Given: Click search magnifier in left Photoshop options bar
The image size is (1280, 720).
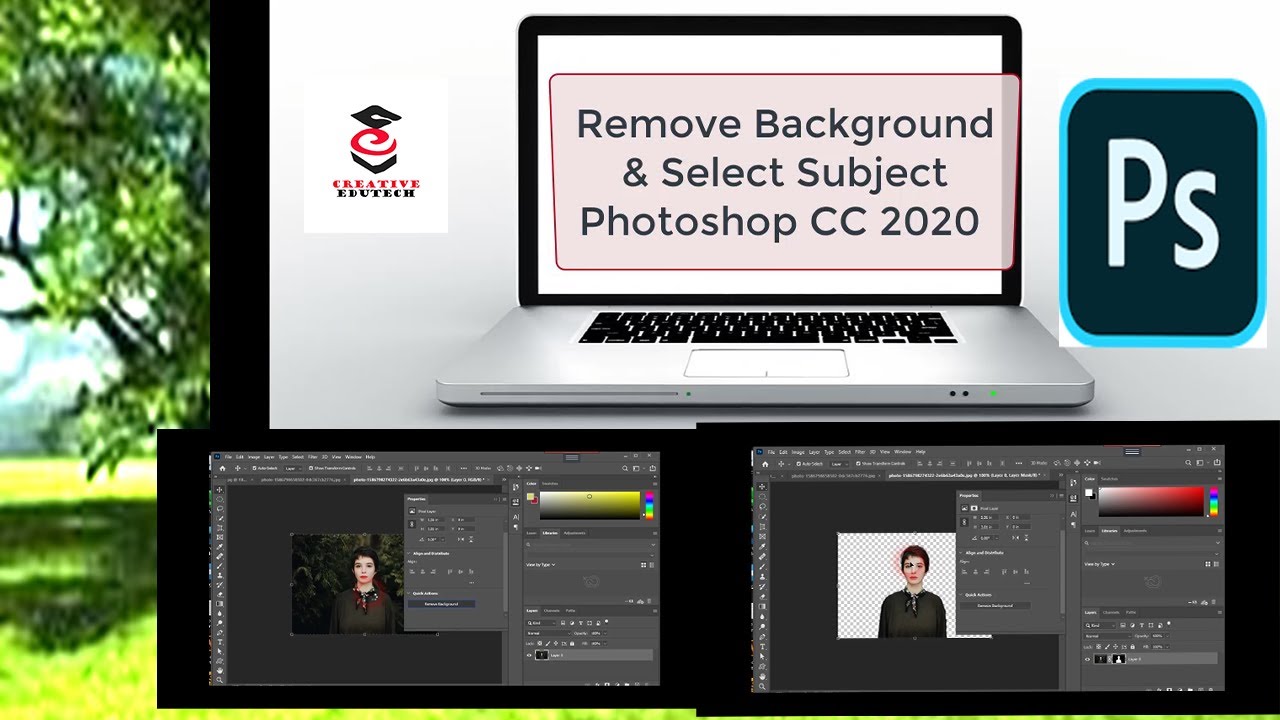Looking at the screenshot, I should [625, 468].
